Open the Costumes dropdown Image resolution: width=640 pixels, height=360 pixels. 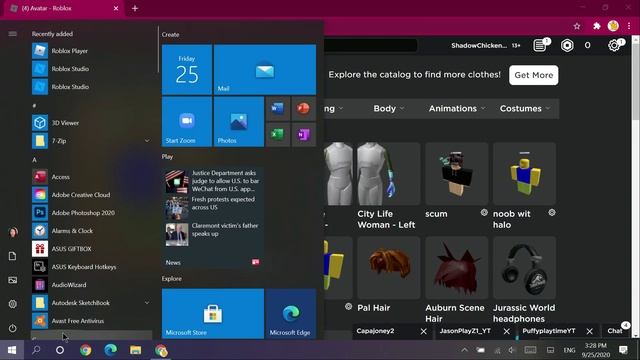(x=525, y=109)
